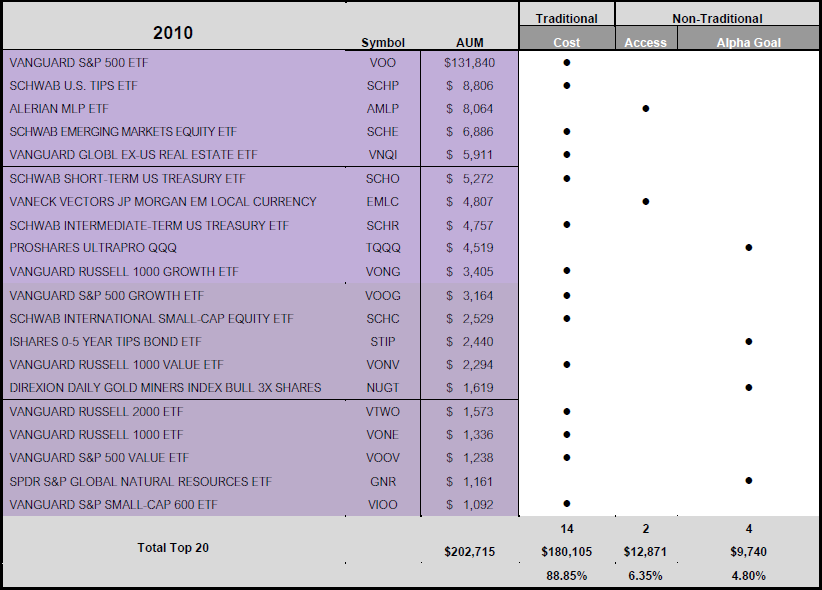822x590 pixels.
Task: Click the AUM value "$ 6,886"
Action: click(x=470, y=132)
